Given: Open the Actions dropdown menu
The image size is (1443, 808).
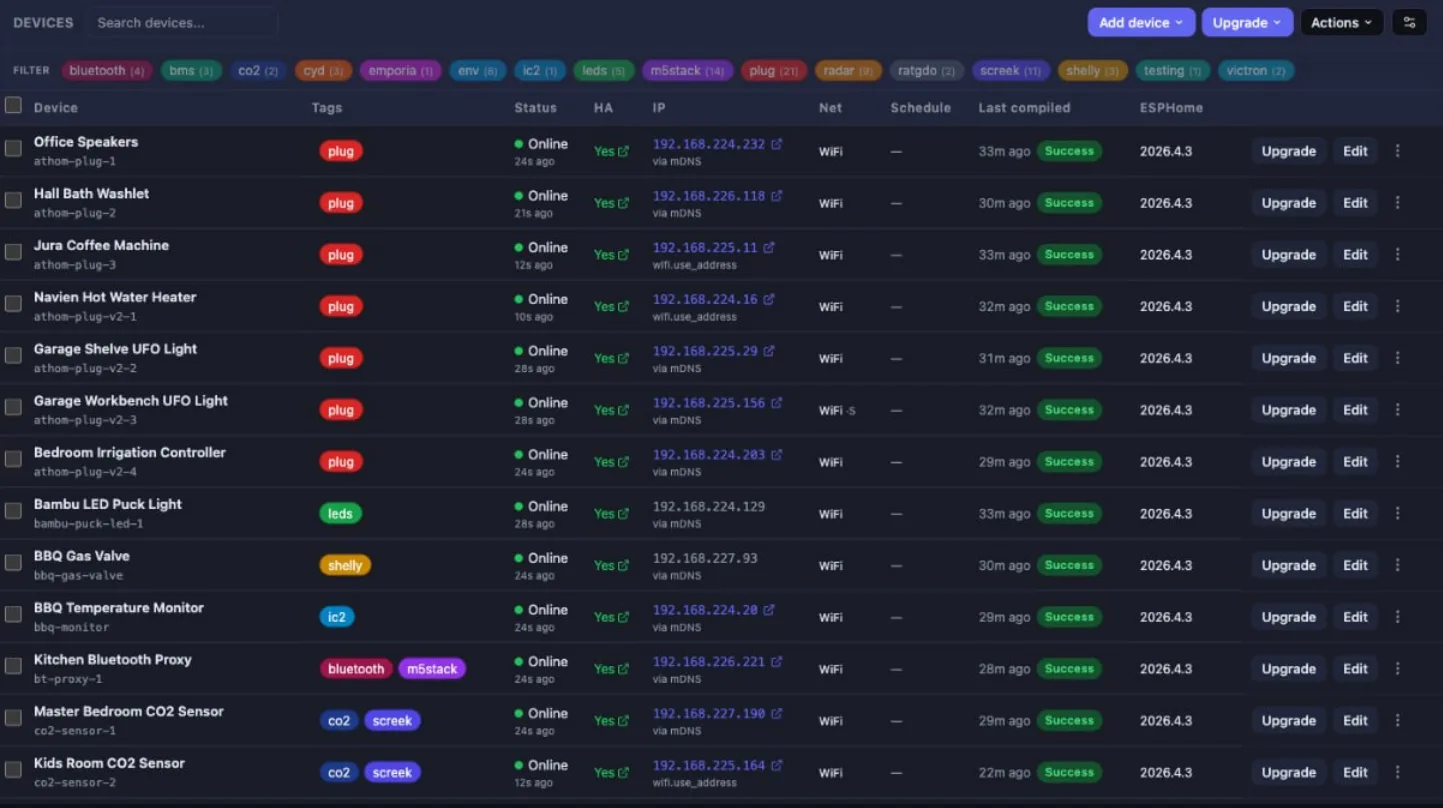Looking at the screenshot, I should coord(1342,22).
